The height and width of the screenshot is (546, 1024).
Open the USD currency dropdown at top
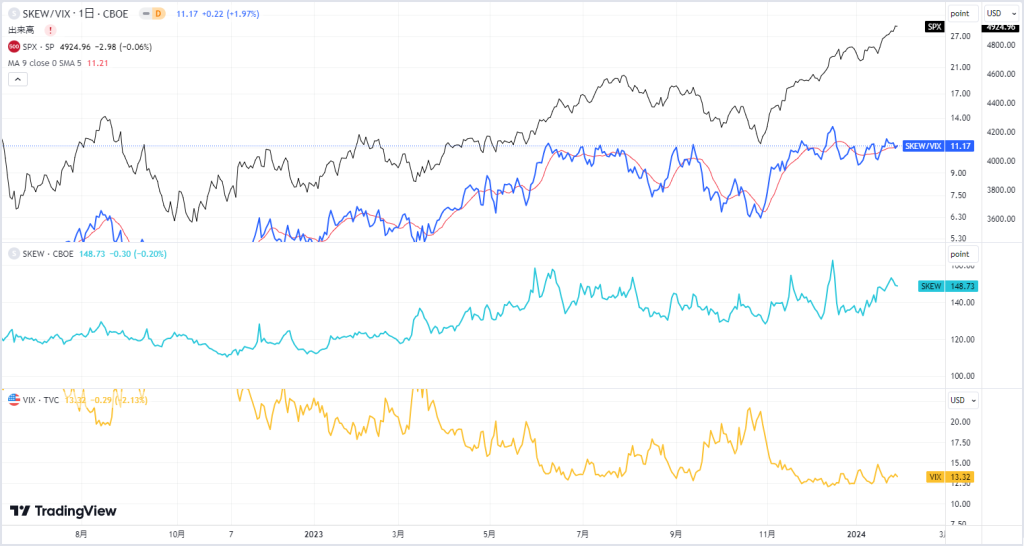[1002, 13]
